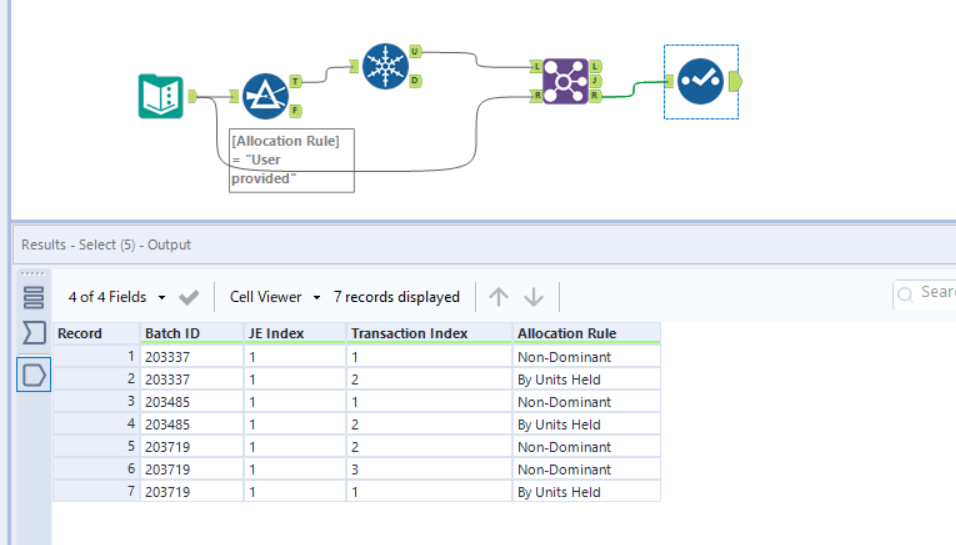Click Unique tool input anchor
Image resolution: width=956 pixels, height=545 pixels.
(x=354, y=66)
